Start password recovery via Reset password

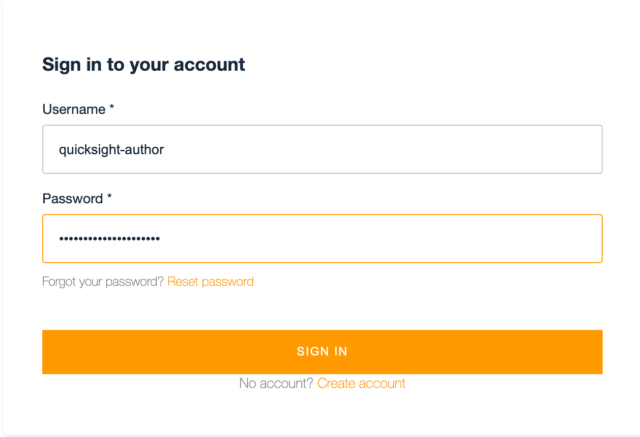coord(210,282)
